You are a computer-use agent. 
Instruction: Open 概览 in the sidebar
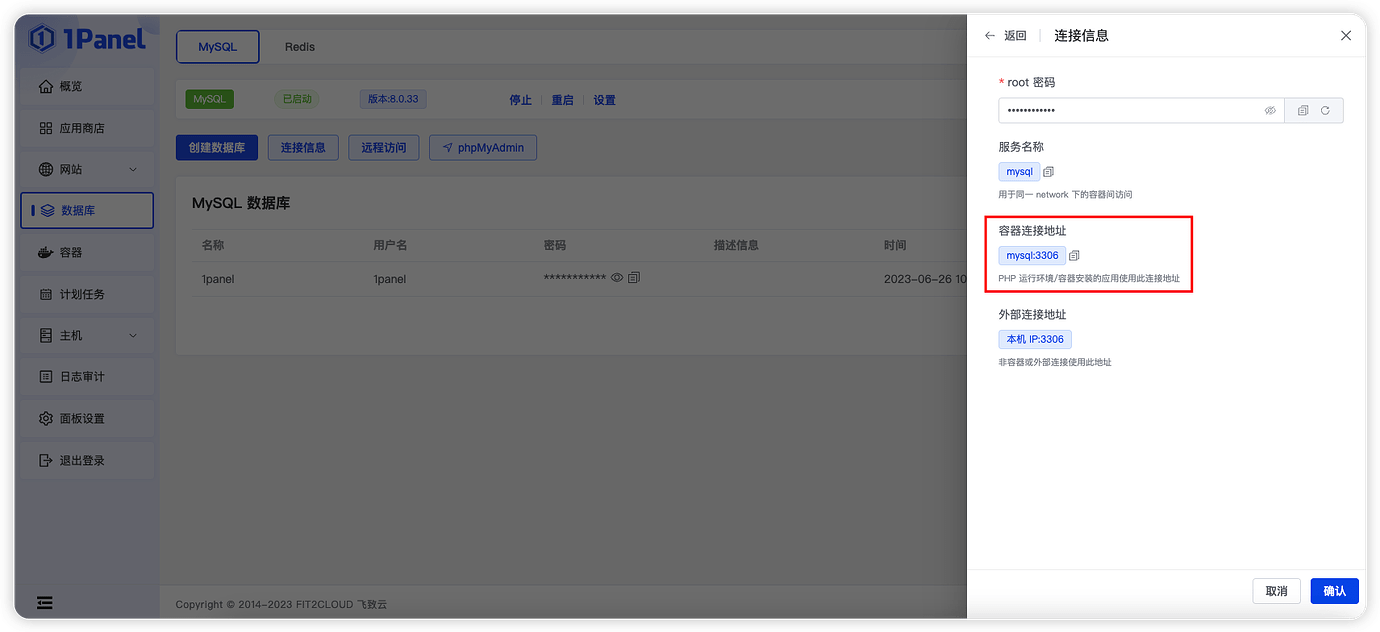pos(87,86)
